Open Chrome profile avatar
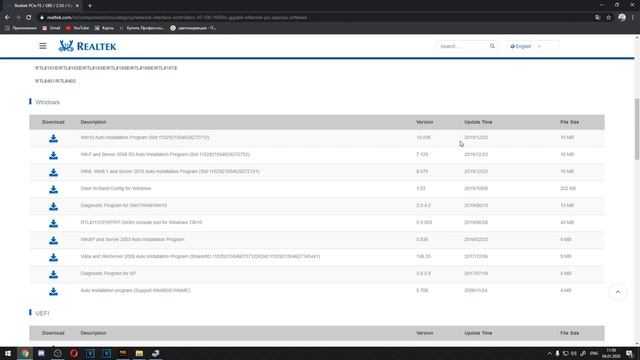 (x=622, y=18)
